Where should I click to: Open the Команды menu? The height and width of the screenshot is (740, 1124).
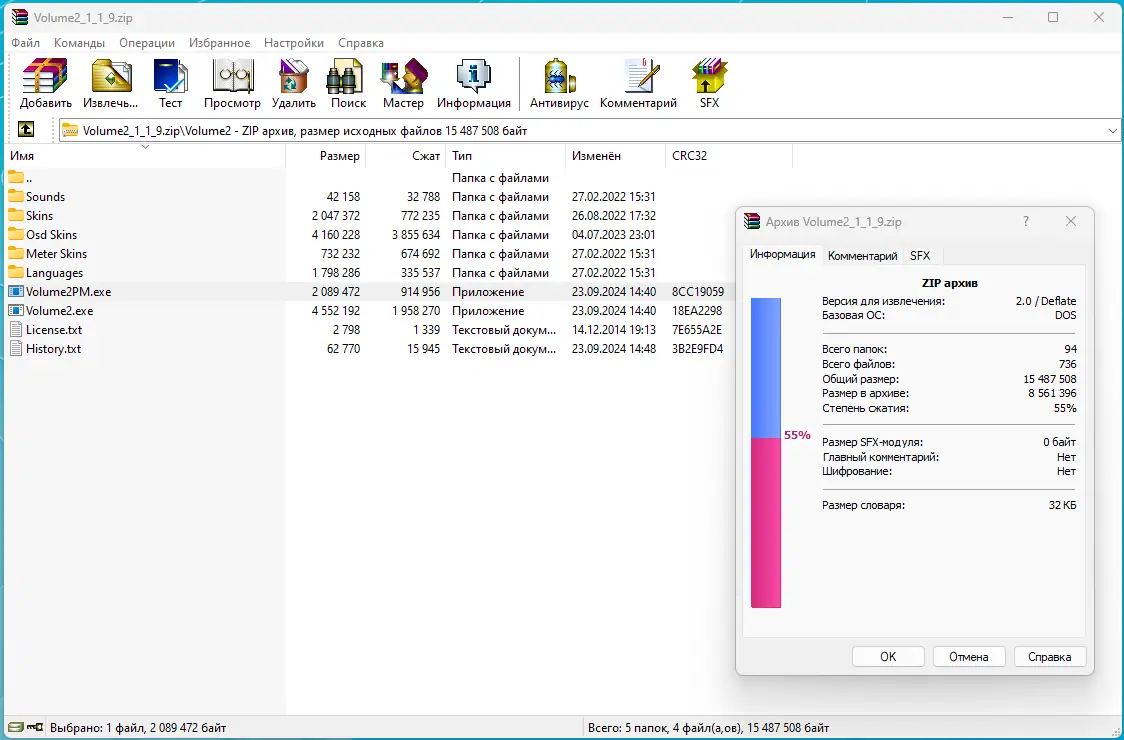[79, 43]
